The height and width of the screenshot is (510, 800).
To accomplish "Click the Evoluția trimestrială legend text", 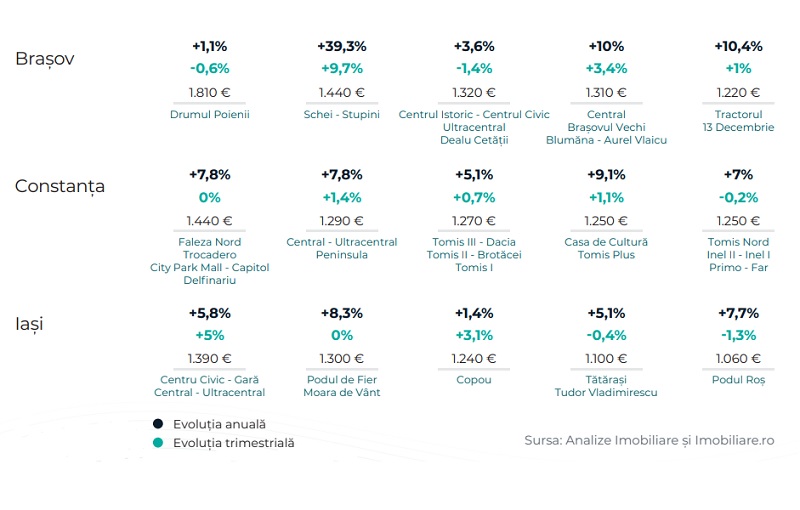I will coord(233,442).
